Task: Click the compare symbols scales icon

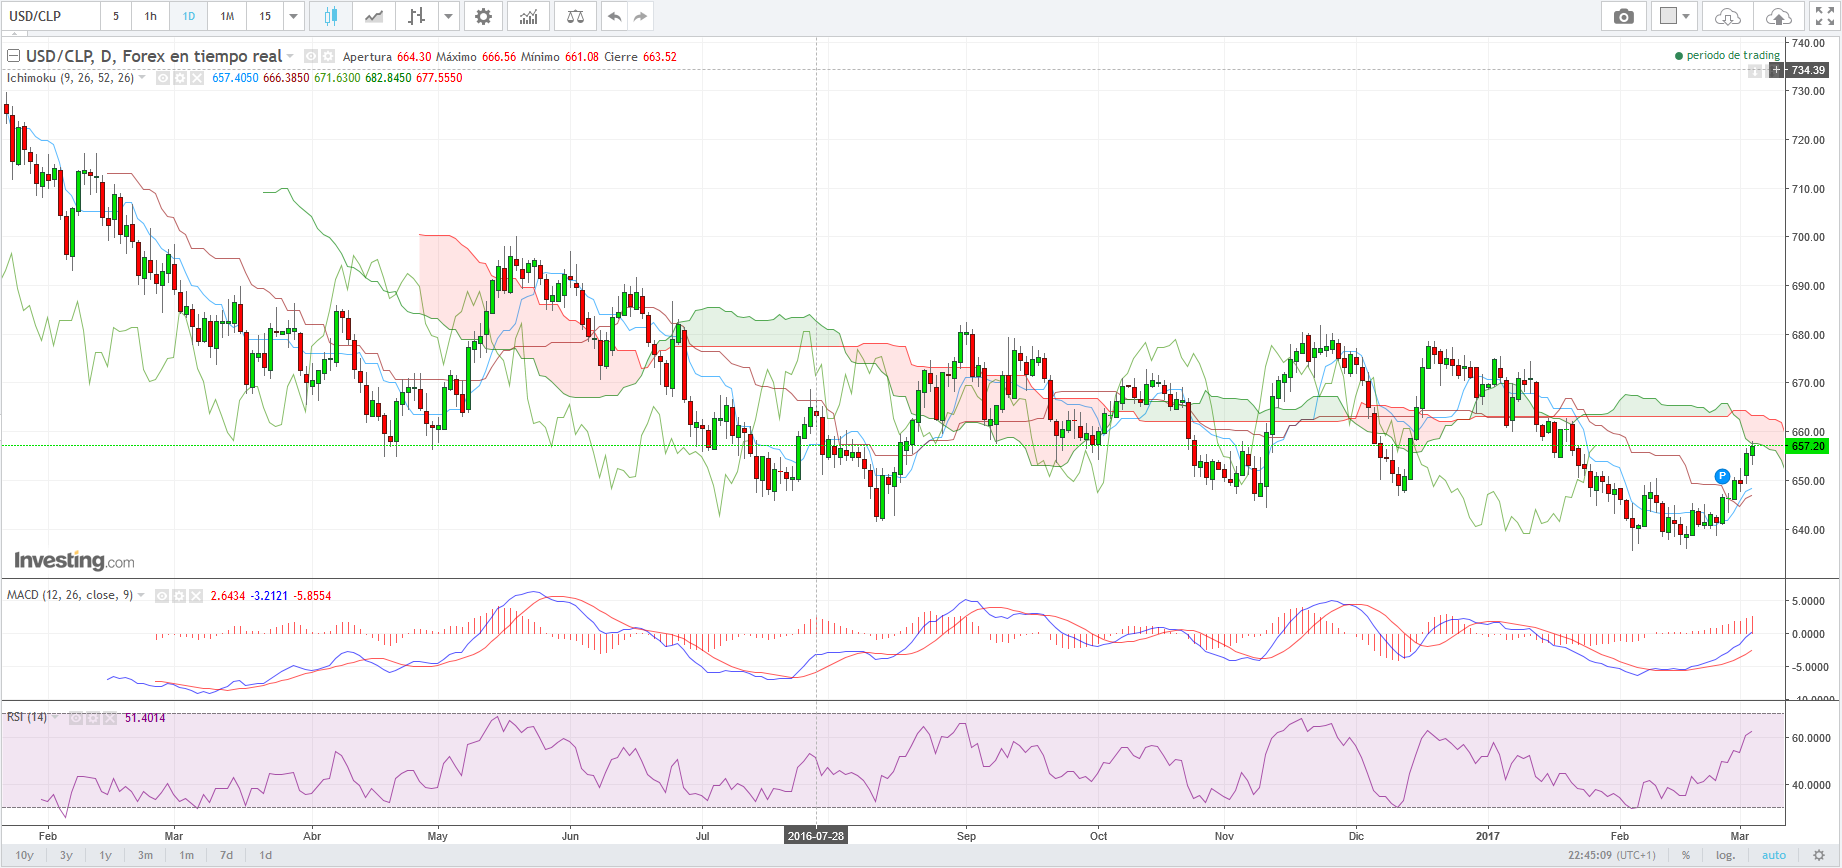Action: [575, 16]
